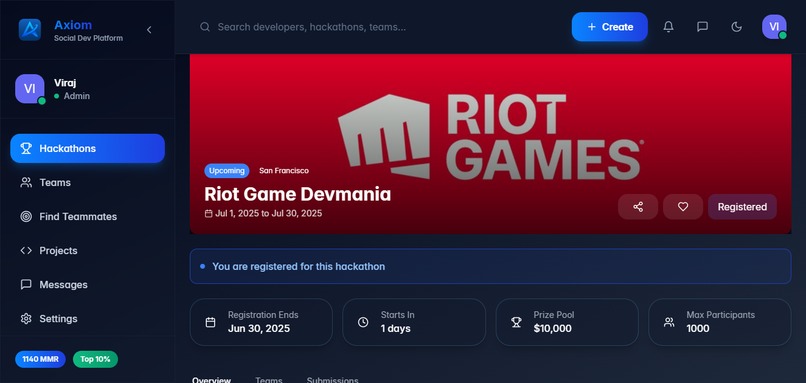Viewport: 806px width, 383px height.
Task: Open Find Teammates in the sidebar
Action: (x=87, y=216)
